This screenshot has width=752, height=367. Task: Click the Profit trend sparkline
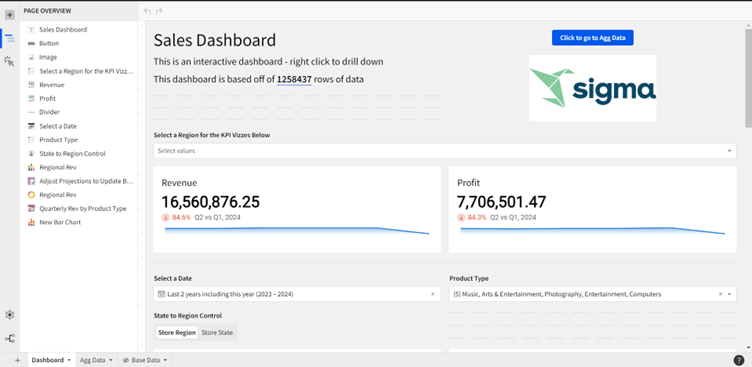(592, 231)
